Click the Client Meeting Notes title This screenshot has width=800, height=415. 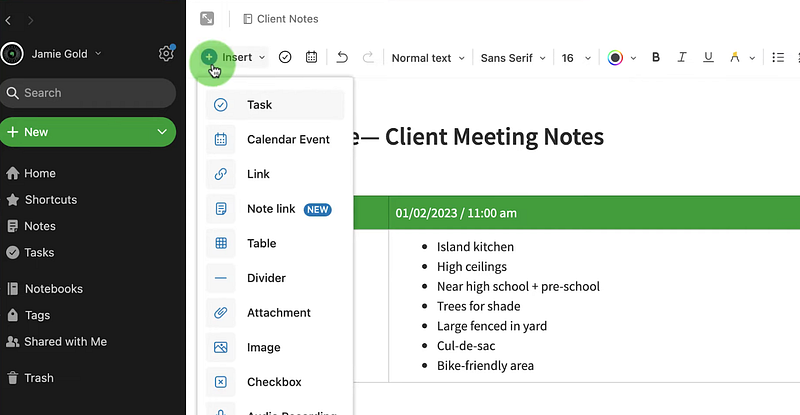494,137
